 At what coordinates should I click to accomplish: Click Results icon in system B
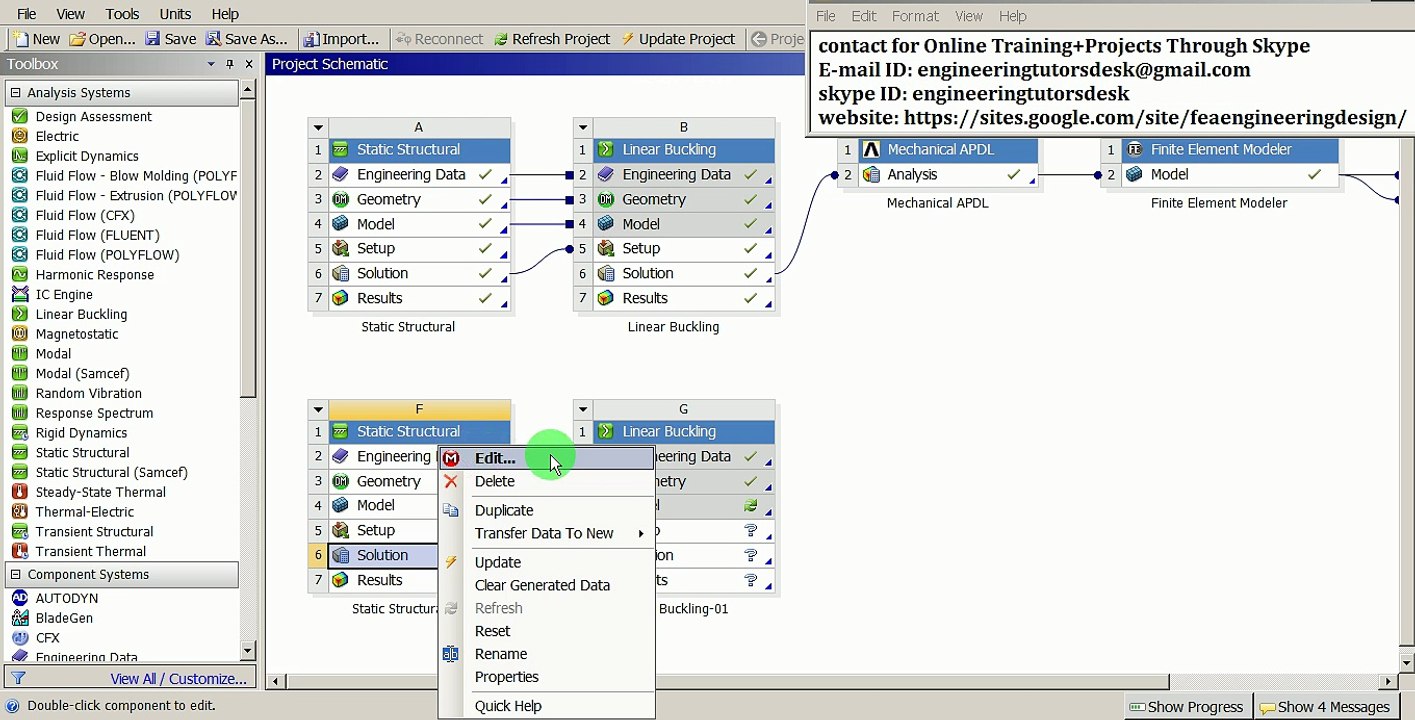(x=606, y=298)
